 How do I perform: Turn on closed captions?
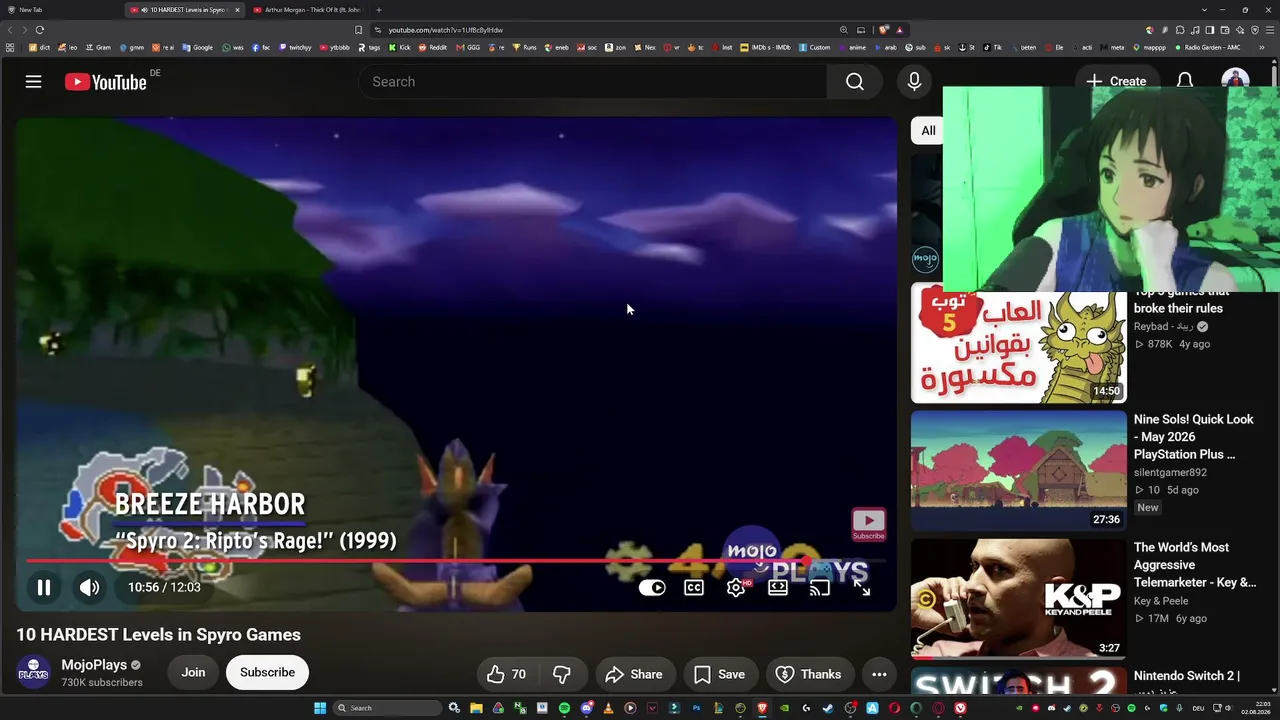pyautogui.click(x=694, y=587)
